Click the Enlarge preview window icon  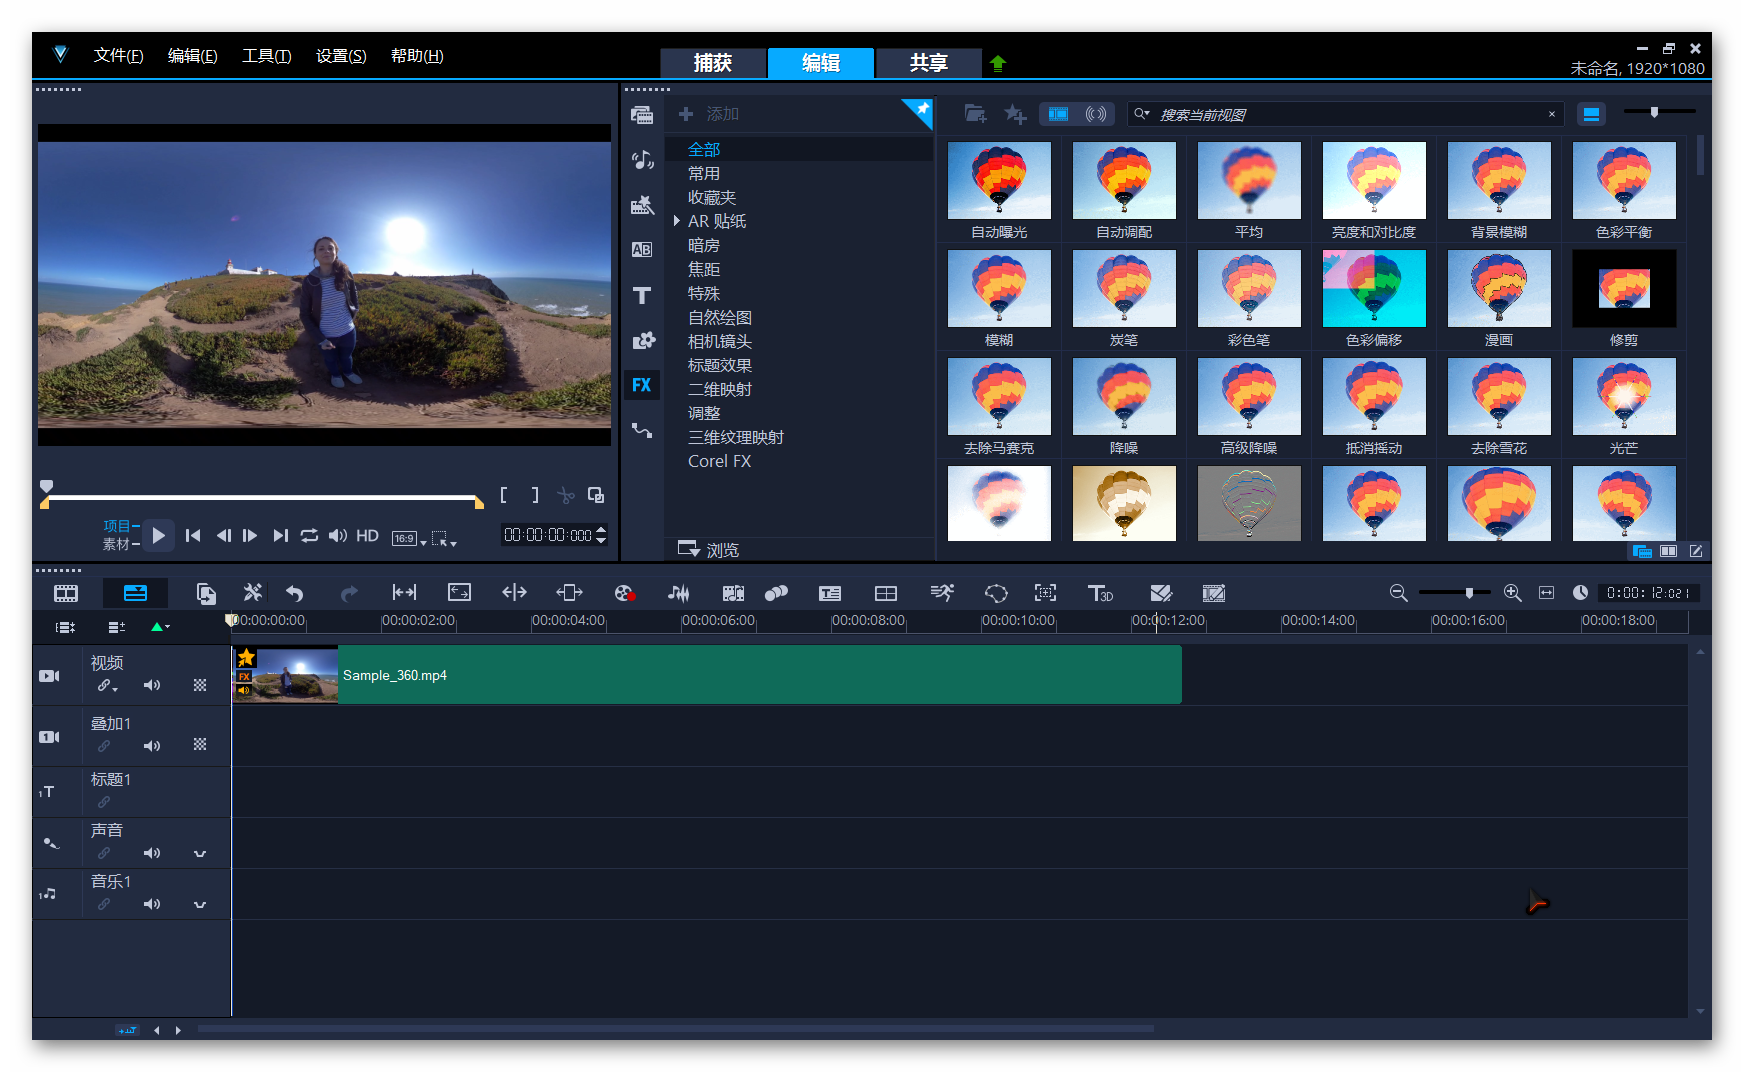click(x=596, y=495)
